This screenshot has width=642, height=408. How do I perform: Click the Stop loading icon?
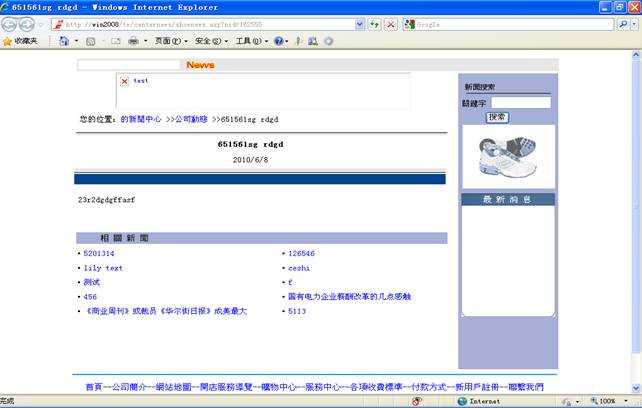tap(390, 24)
